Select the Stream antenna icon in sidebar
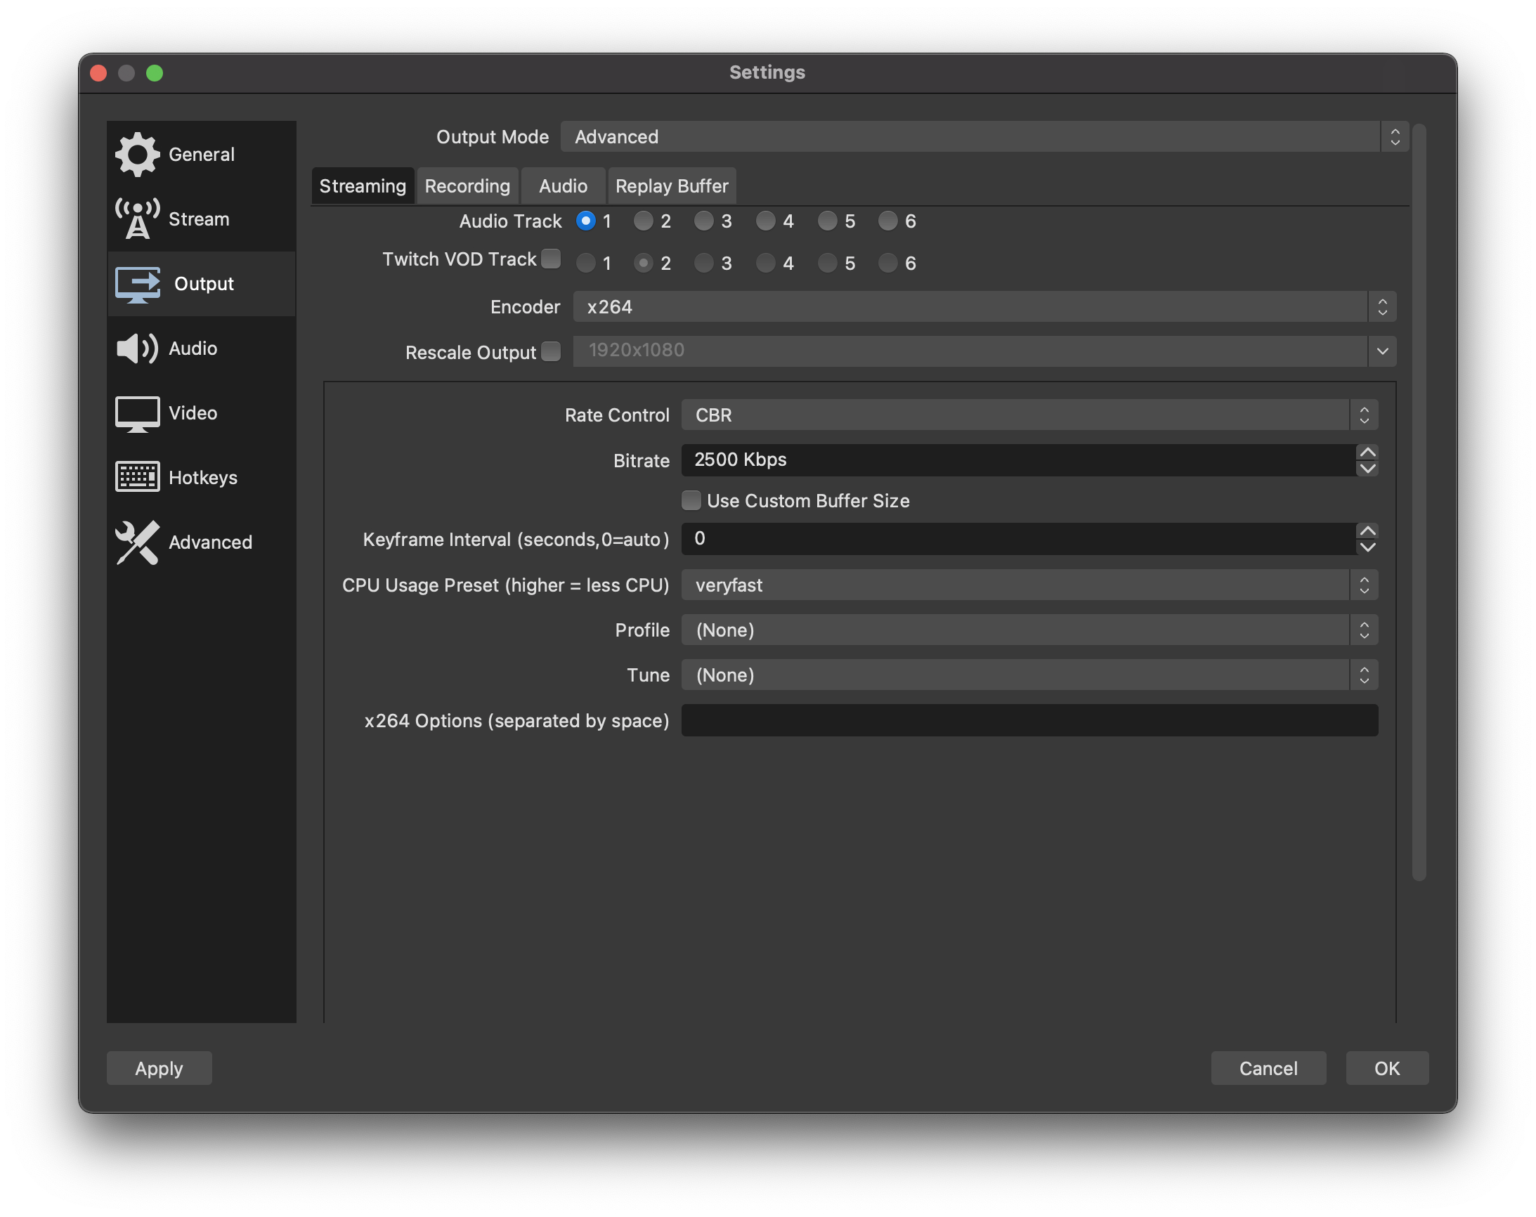This screenshot has width=1536, height=1217. click(138, 218)
